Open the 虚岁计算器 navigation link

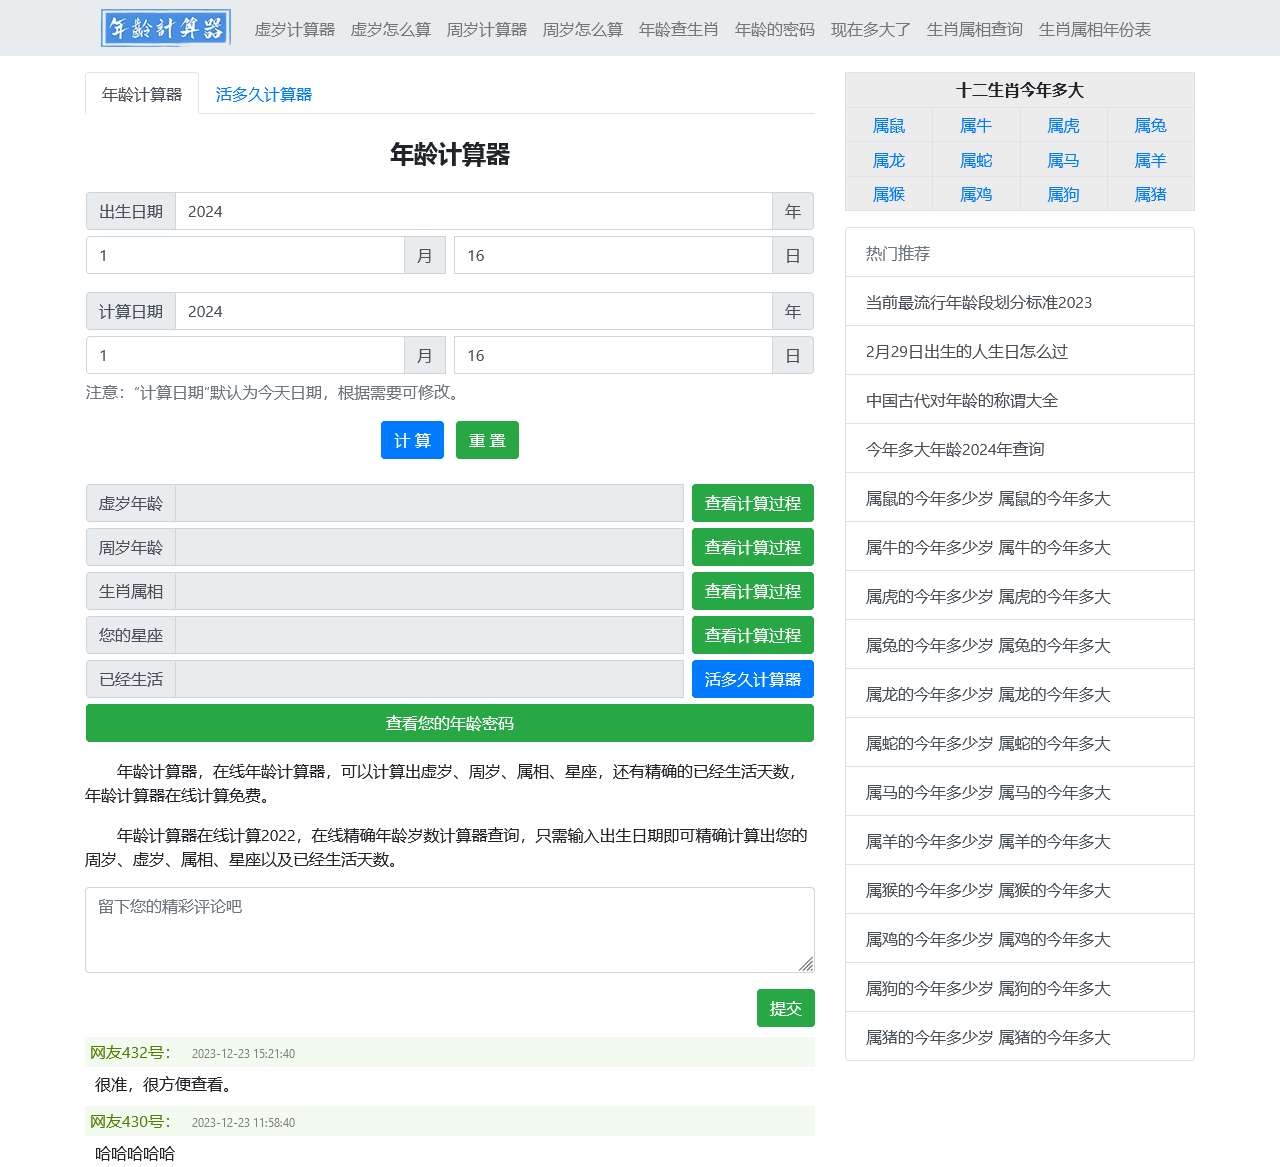pos(294,30)
